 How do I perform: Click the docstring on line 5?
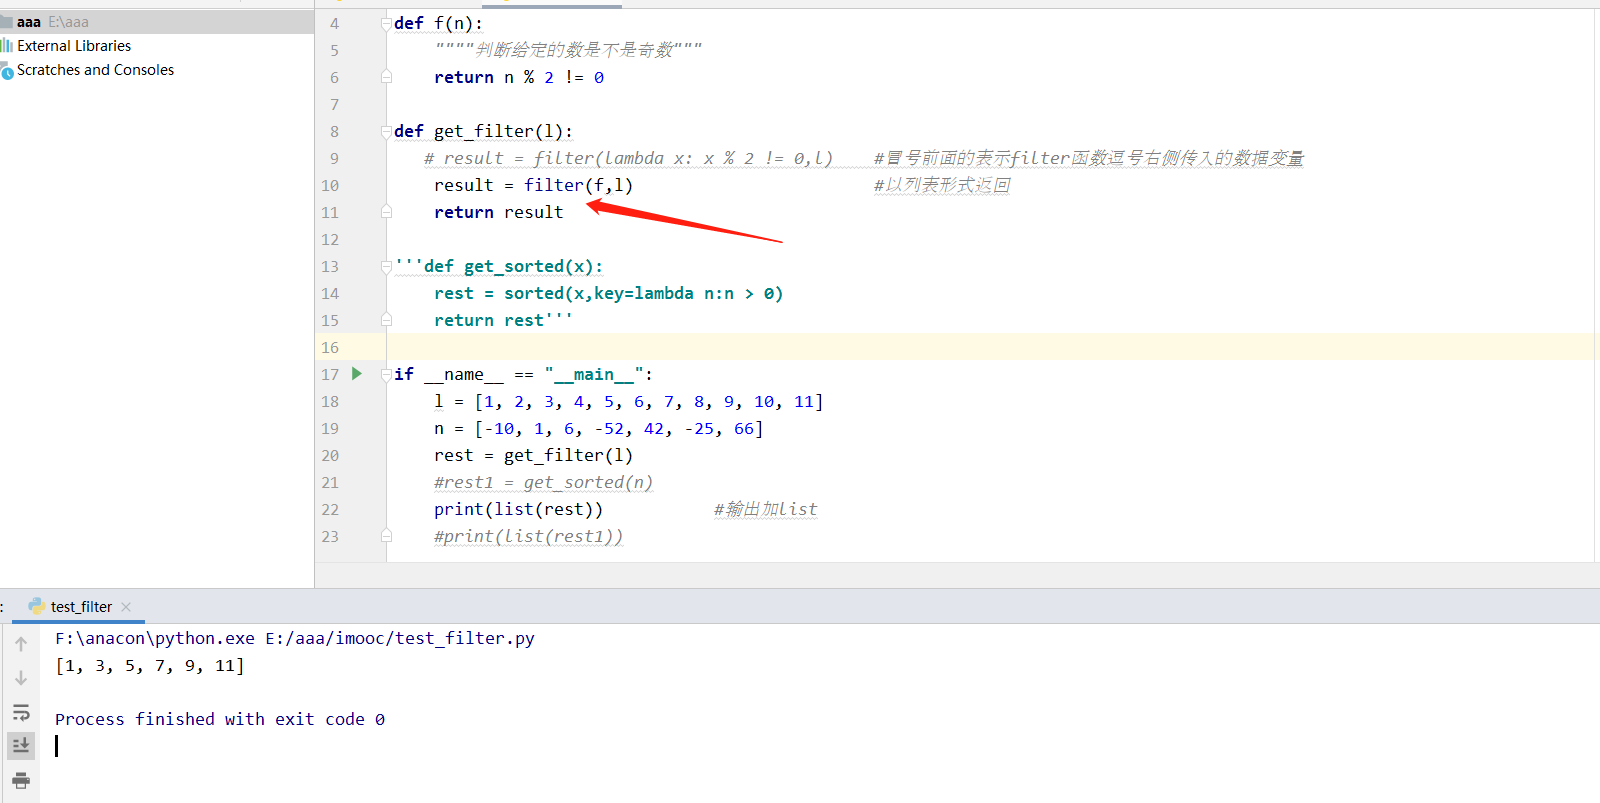pos(568,50)
